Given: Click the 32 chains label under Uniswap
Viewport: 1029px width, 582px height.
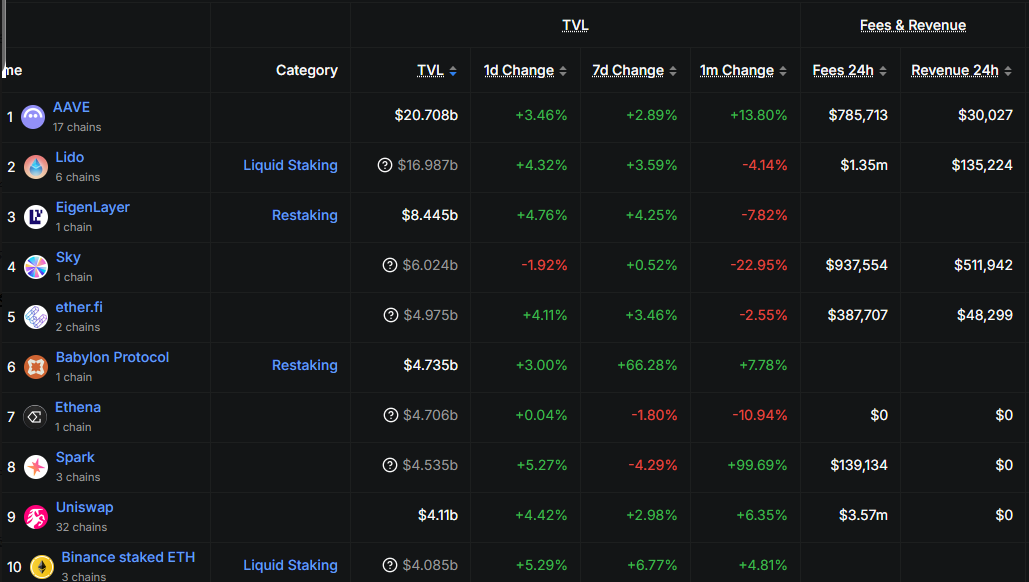Looking at the screenshot, I should [81, 527].
